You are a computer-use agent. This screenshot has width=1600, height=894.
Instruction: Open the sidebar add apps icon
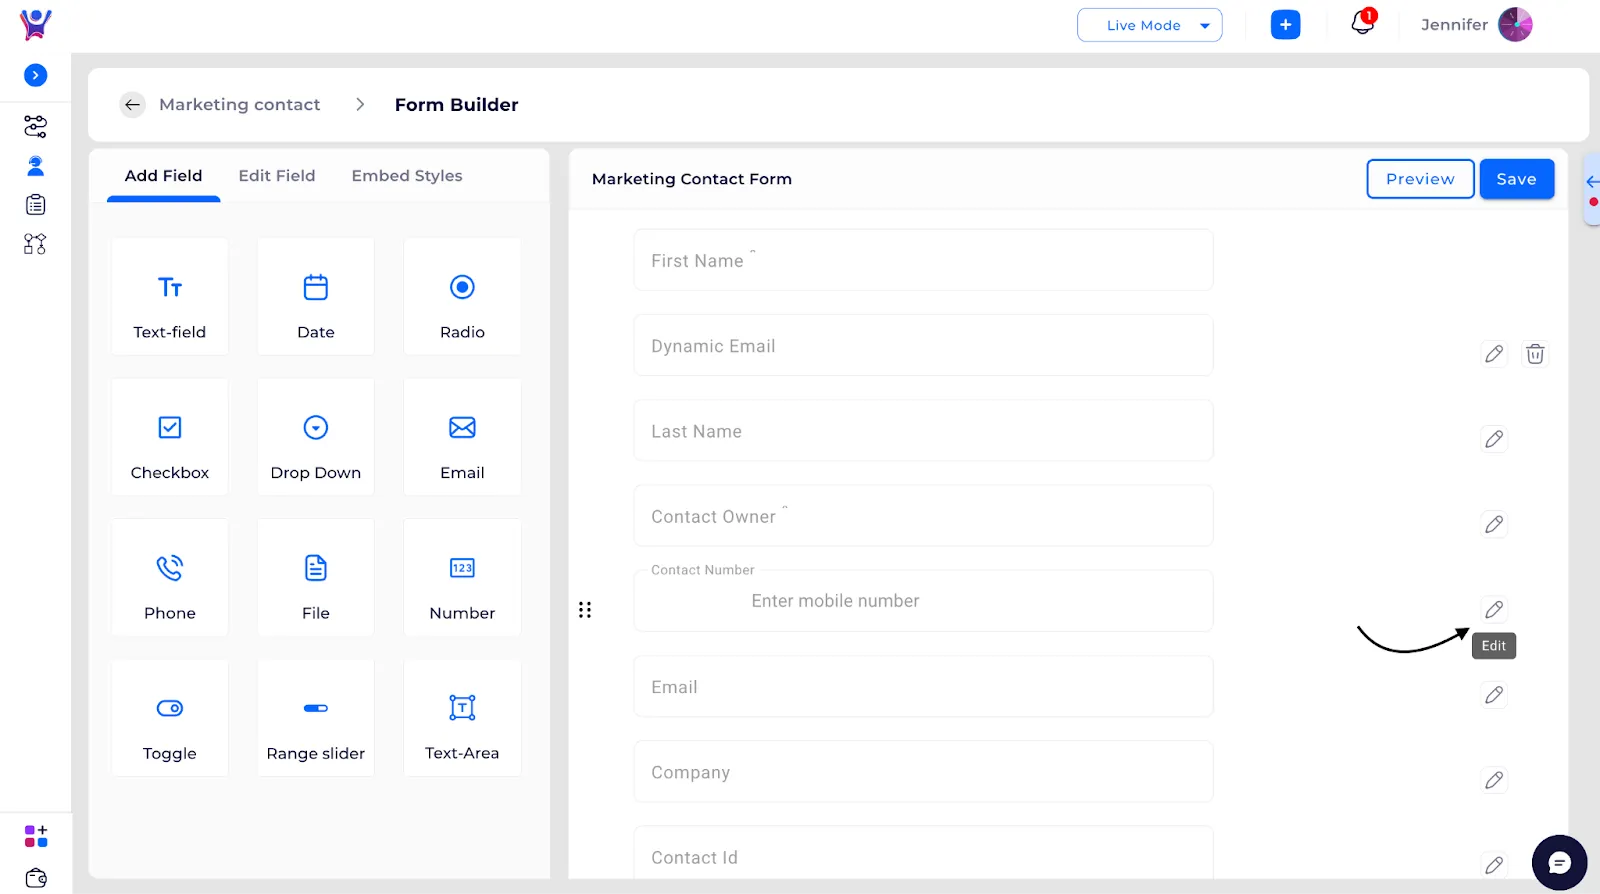(x=36, y=836)
